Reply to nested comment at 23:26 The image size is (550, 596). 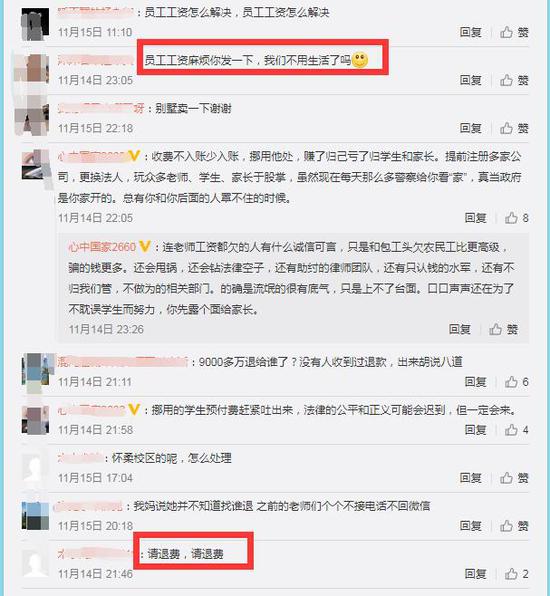point(460,329)
